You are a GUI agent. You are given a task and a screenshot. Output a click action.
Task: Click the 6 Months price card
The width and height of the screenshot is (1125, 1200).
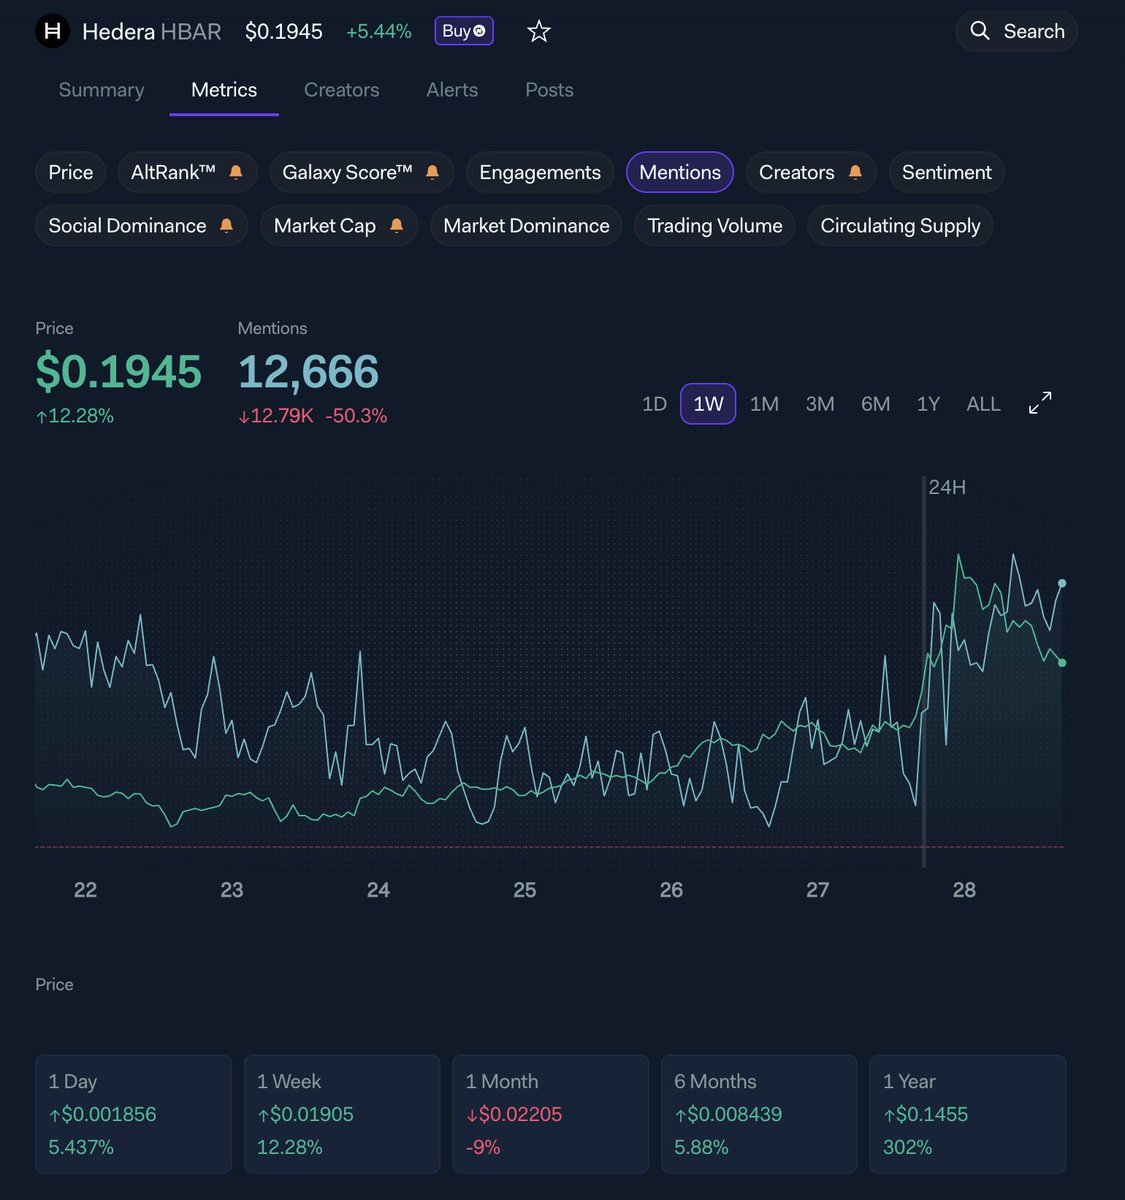[x=759, y=1114]
